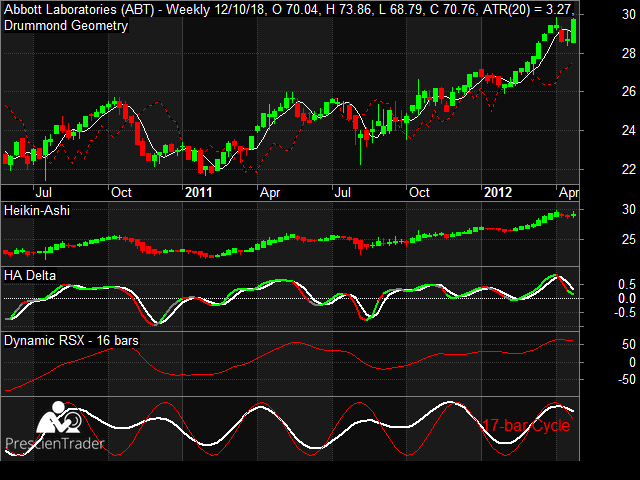Viewport: 640px width, 480px height.
Task: Click 'ATR(20) = 3.27' in chart header
Action: pos(527,9)
